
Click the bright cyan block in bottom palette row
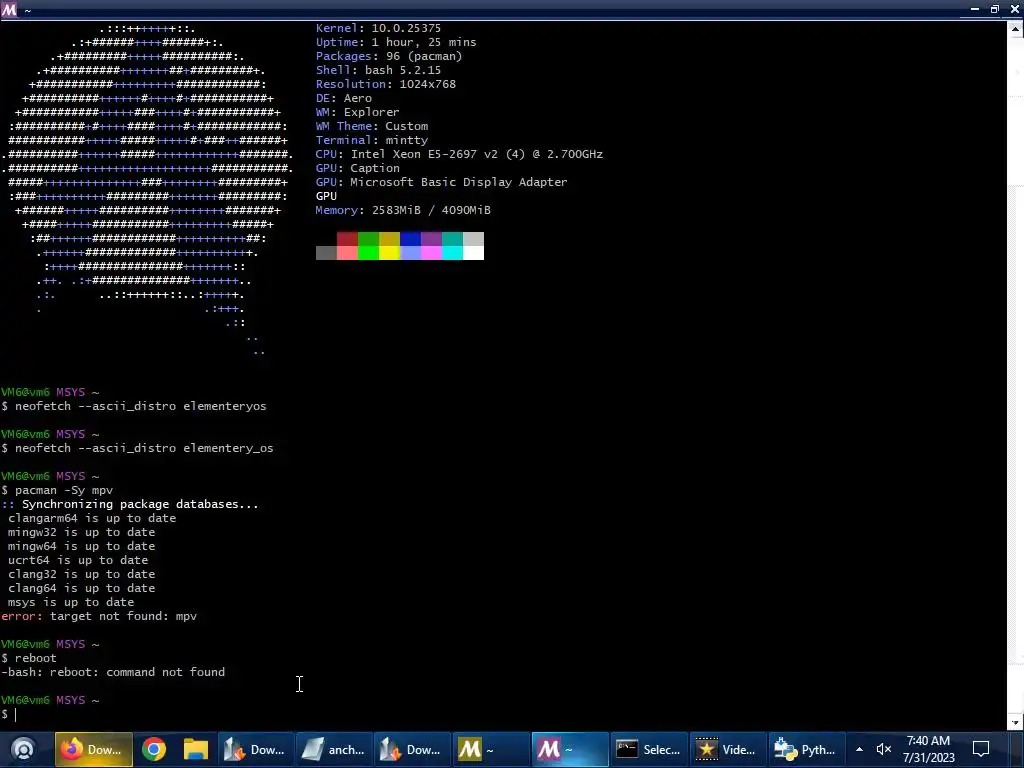[453, 253]
